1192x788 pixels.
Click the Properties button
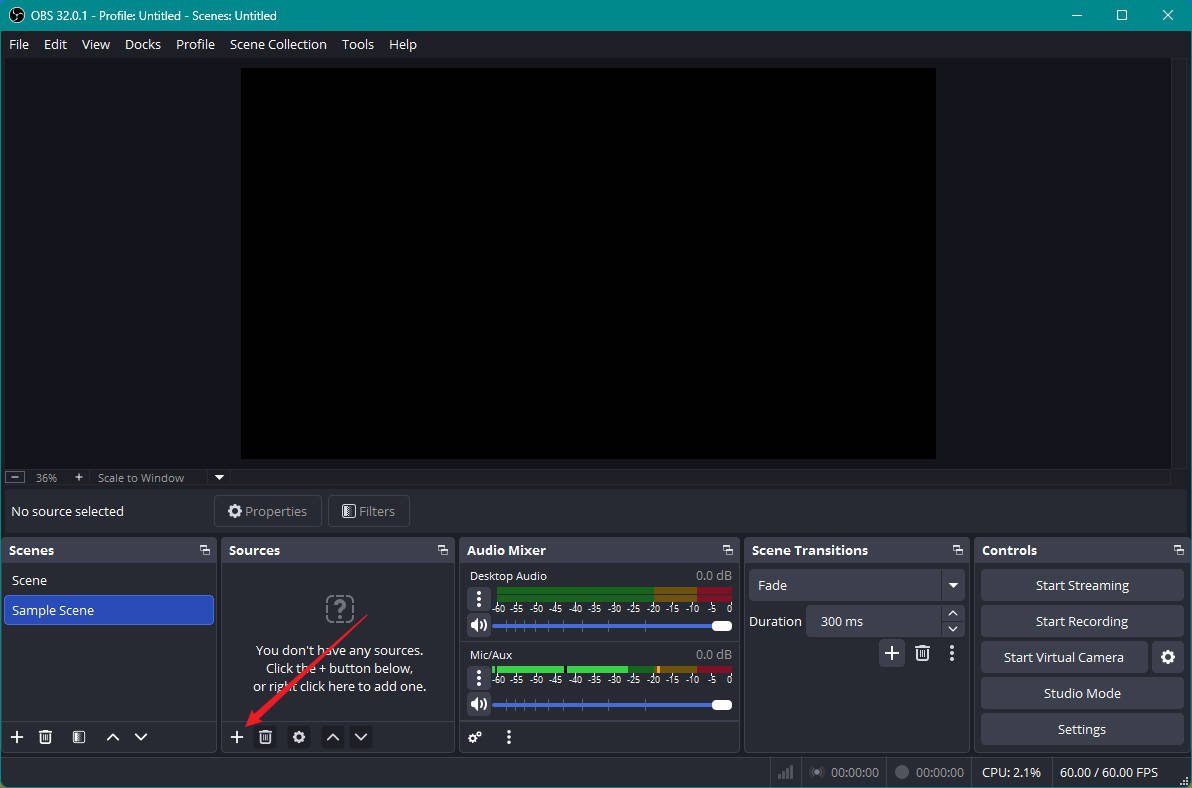pyautogui.click(x=268, y=511)
